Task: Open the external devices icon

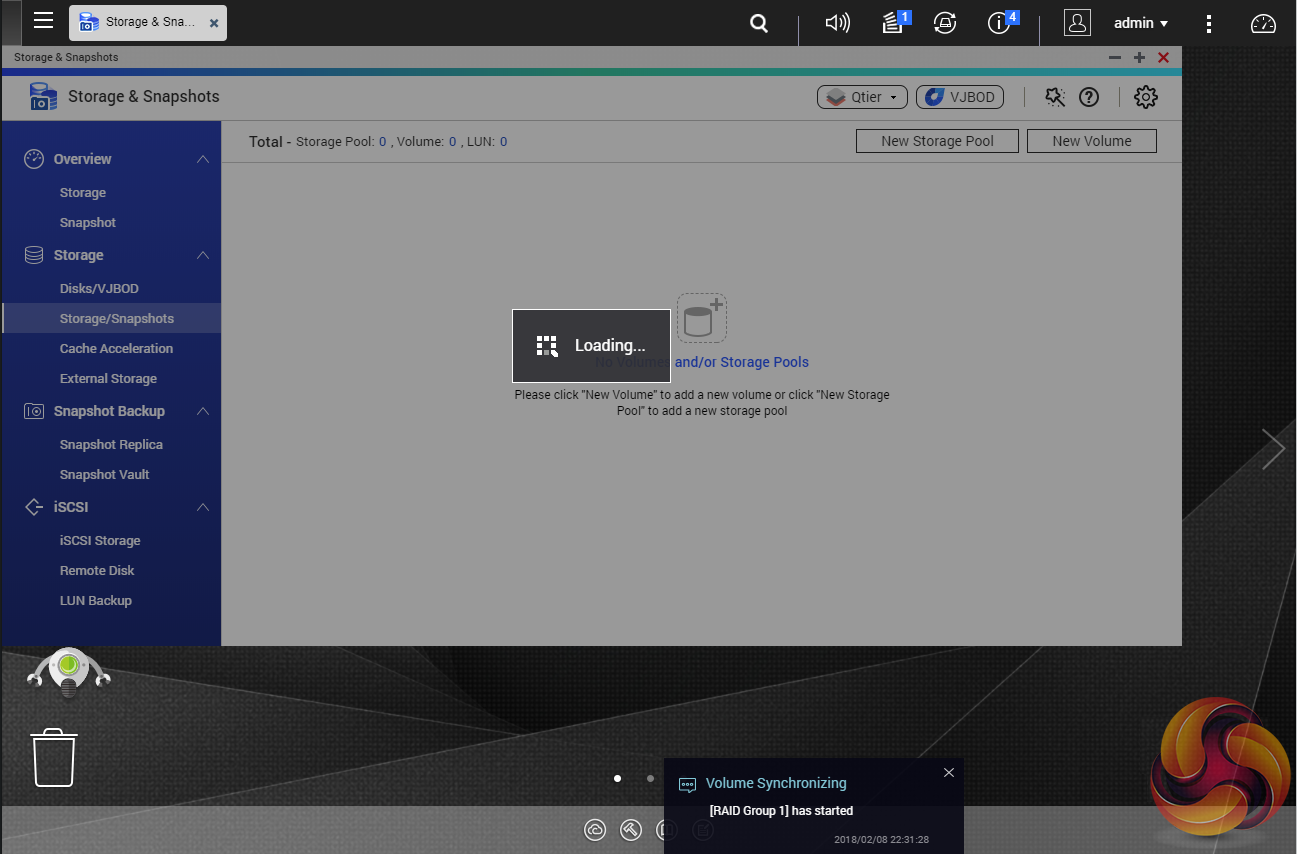Action: coord(944,23)
